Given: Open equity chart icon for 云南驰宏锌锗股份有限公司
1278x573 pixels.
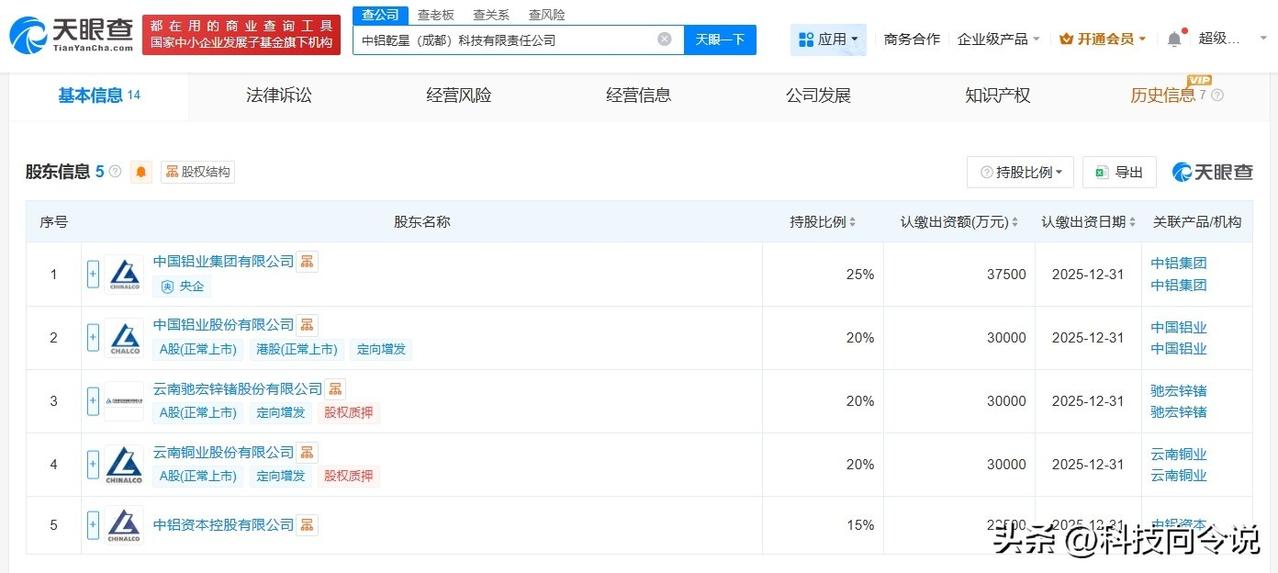Looking at the screenshot, I should (x=335, y=388).
